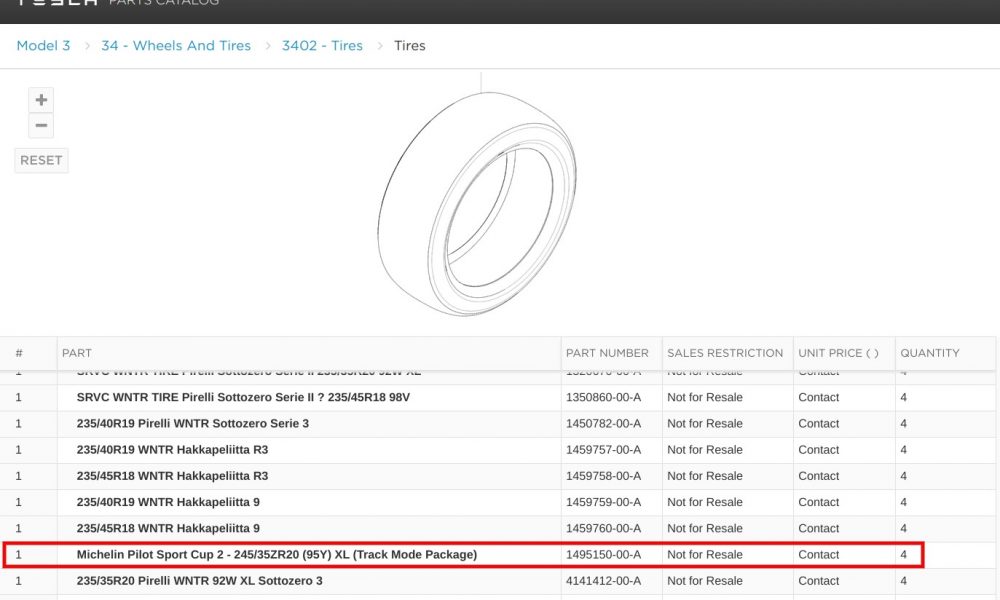Click Not for Resale in 1459759-00-A row
The height and width of the screenshot is (600, 1000).
point(705,502)
